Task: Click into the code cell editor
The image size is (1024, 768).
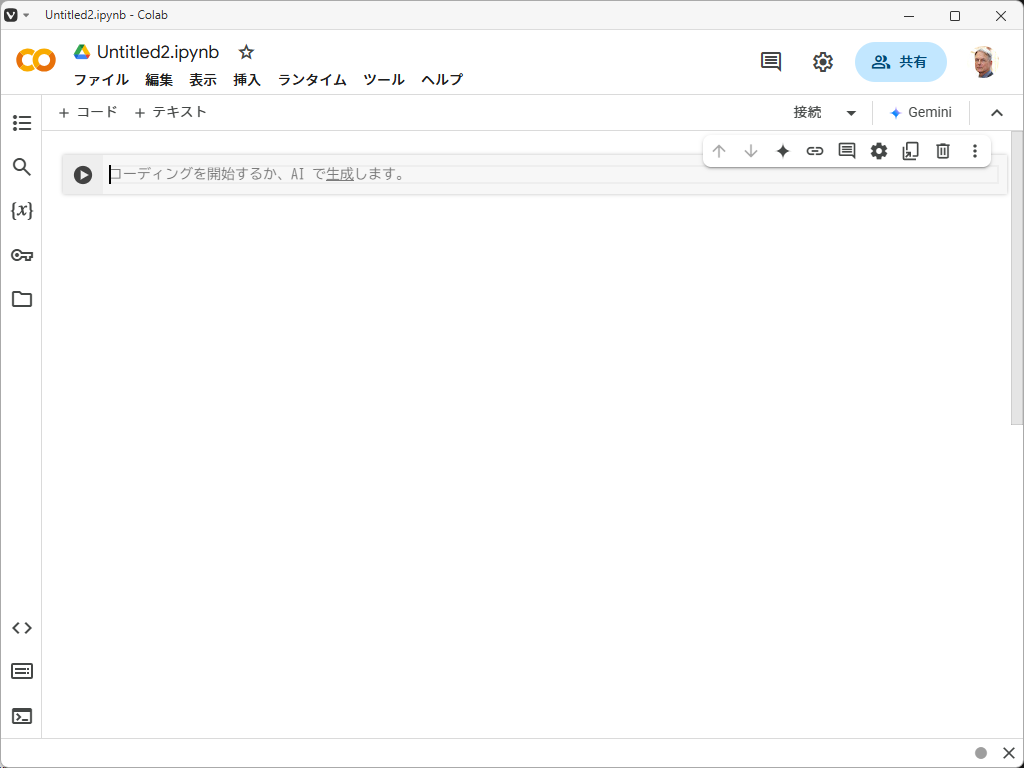Action: point(553,174)
